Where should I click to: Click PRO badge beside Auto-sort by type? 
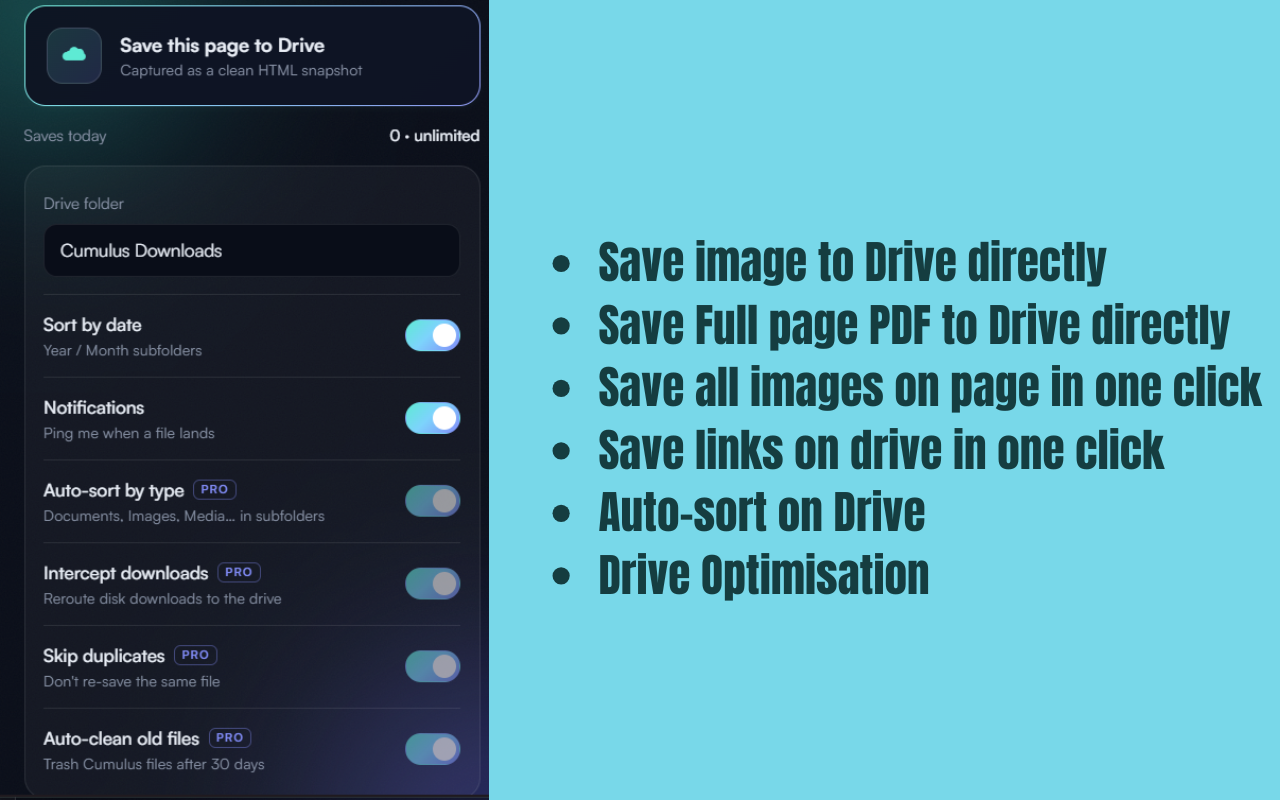click(215, 490)
